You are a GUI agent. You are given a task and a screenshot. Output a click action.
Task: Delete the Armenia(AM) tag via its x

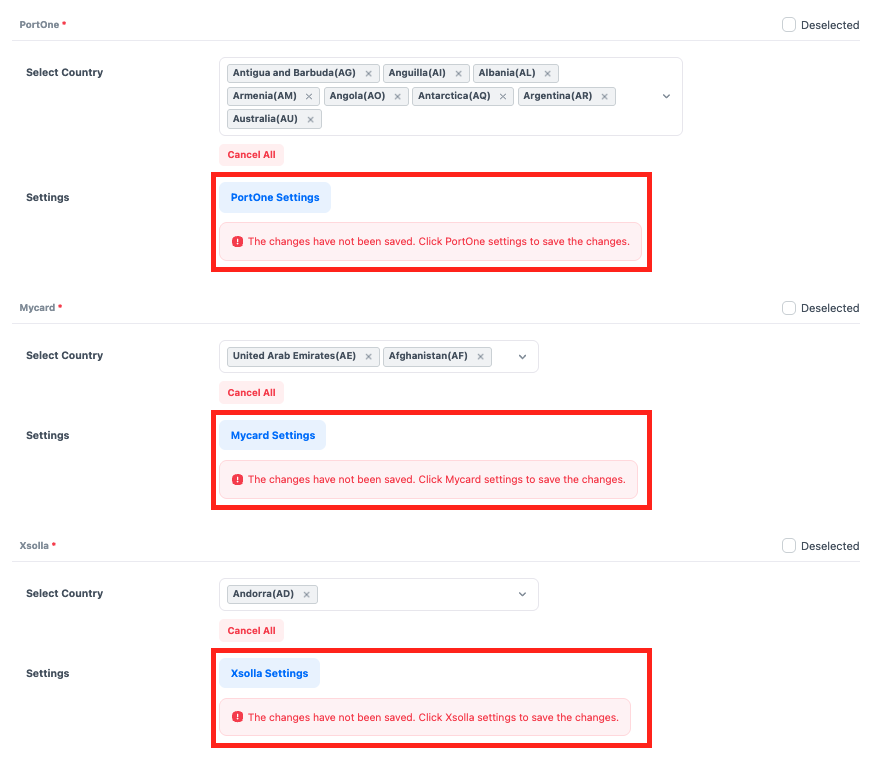(x=309, y=97)
